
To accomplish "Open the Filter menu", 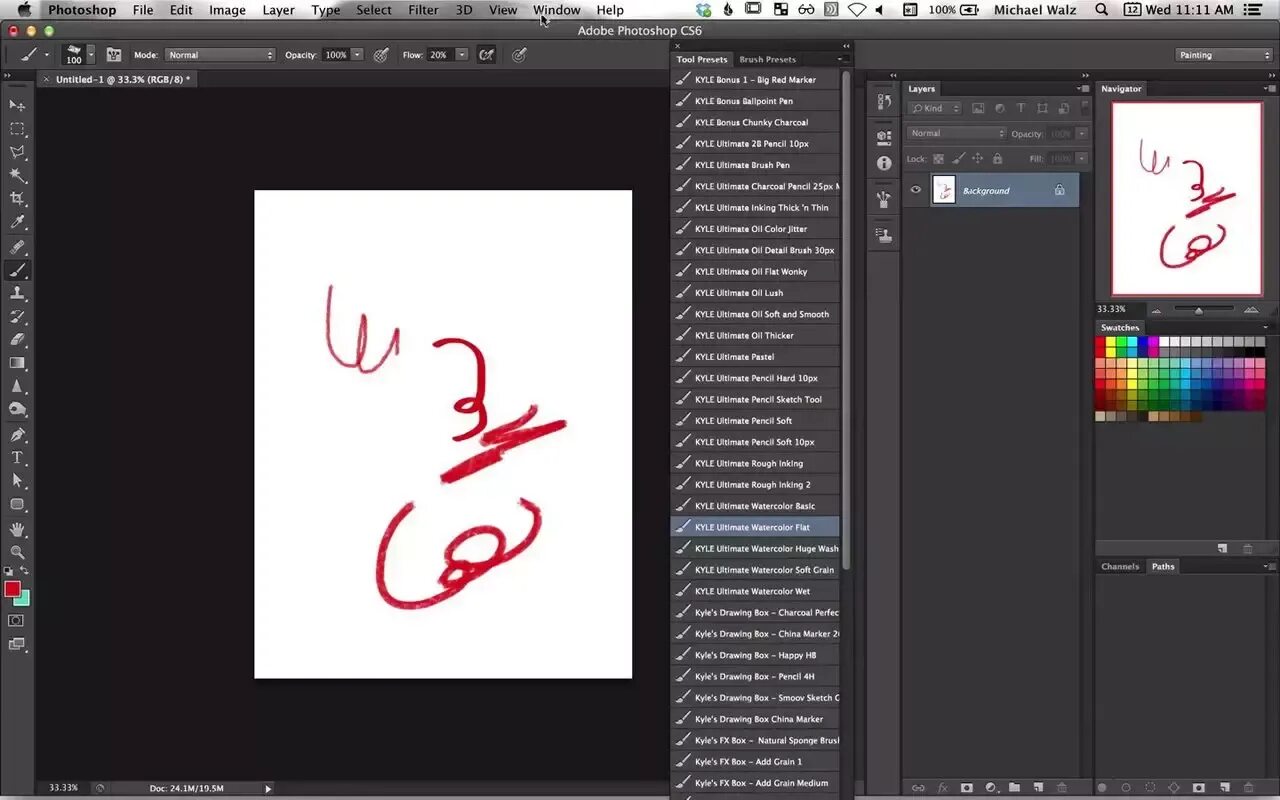I will [423, 10].
